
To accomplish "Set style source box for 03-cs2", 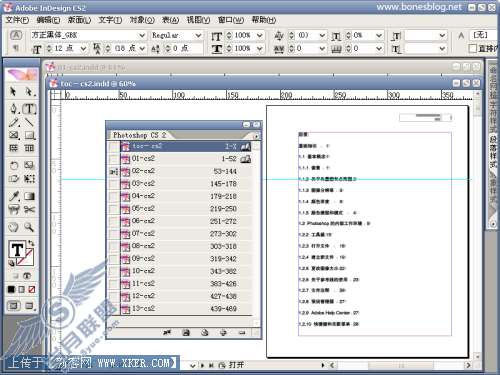I will pyautogui.click(x=114, y=184).
